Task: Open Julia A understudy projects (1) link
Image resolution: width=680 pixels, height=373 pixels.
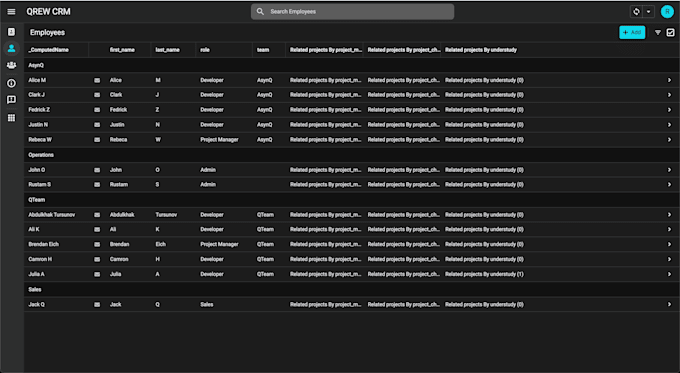Action: (484, 274)
